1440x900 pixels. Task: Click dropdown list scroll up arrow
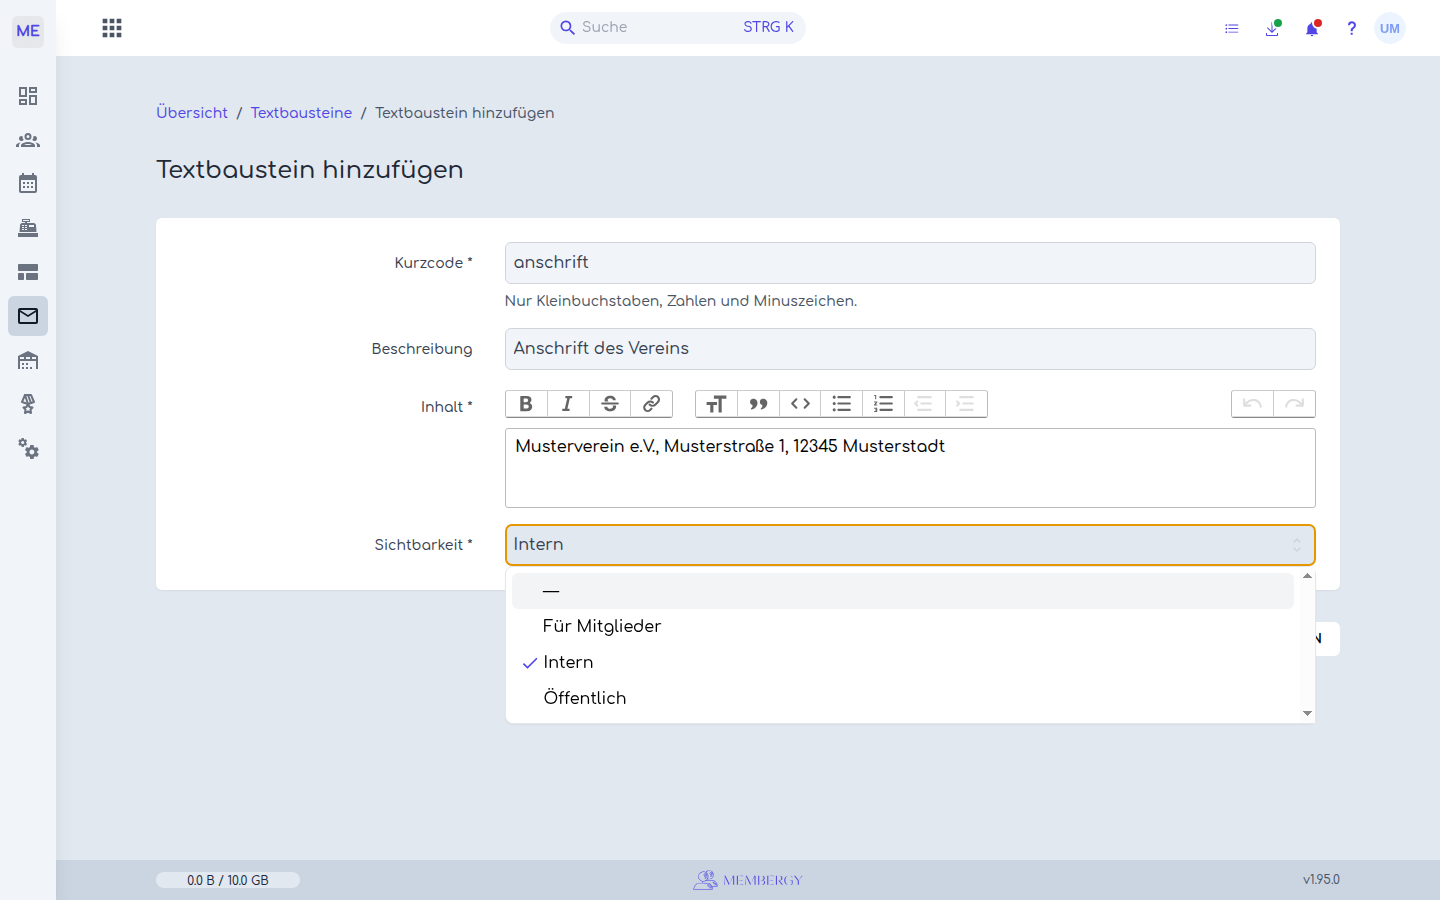1307,576
